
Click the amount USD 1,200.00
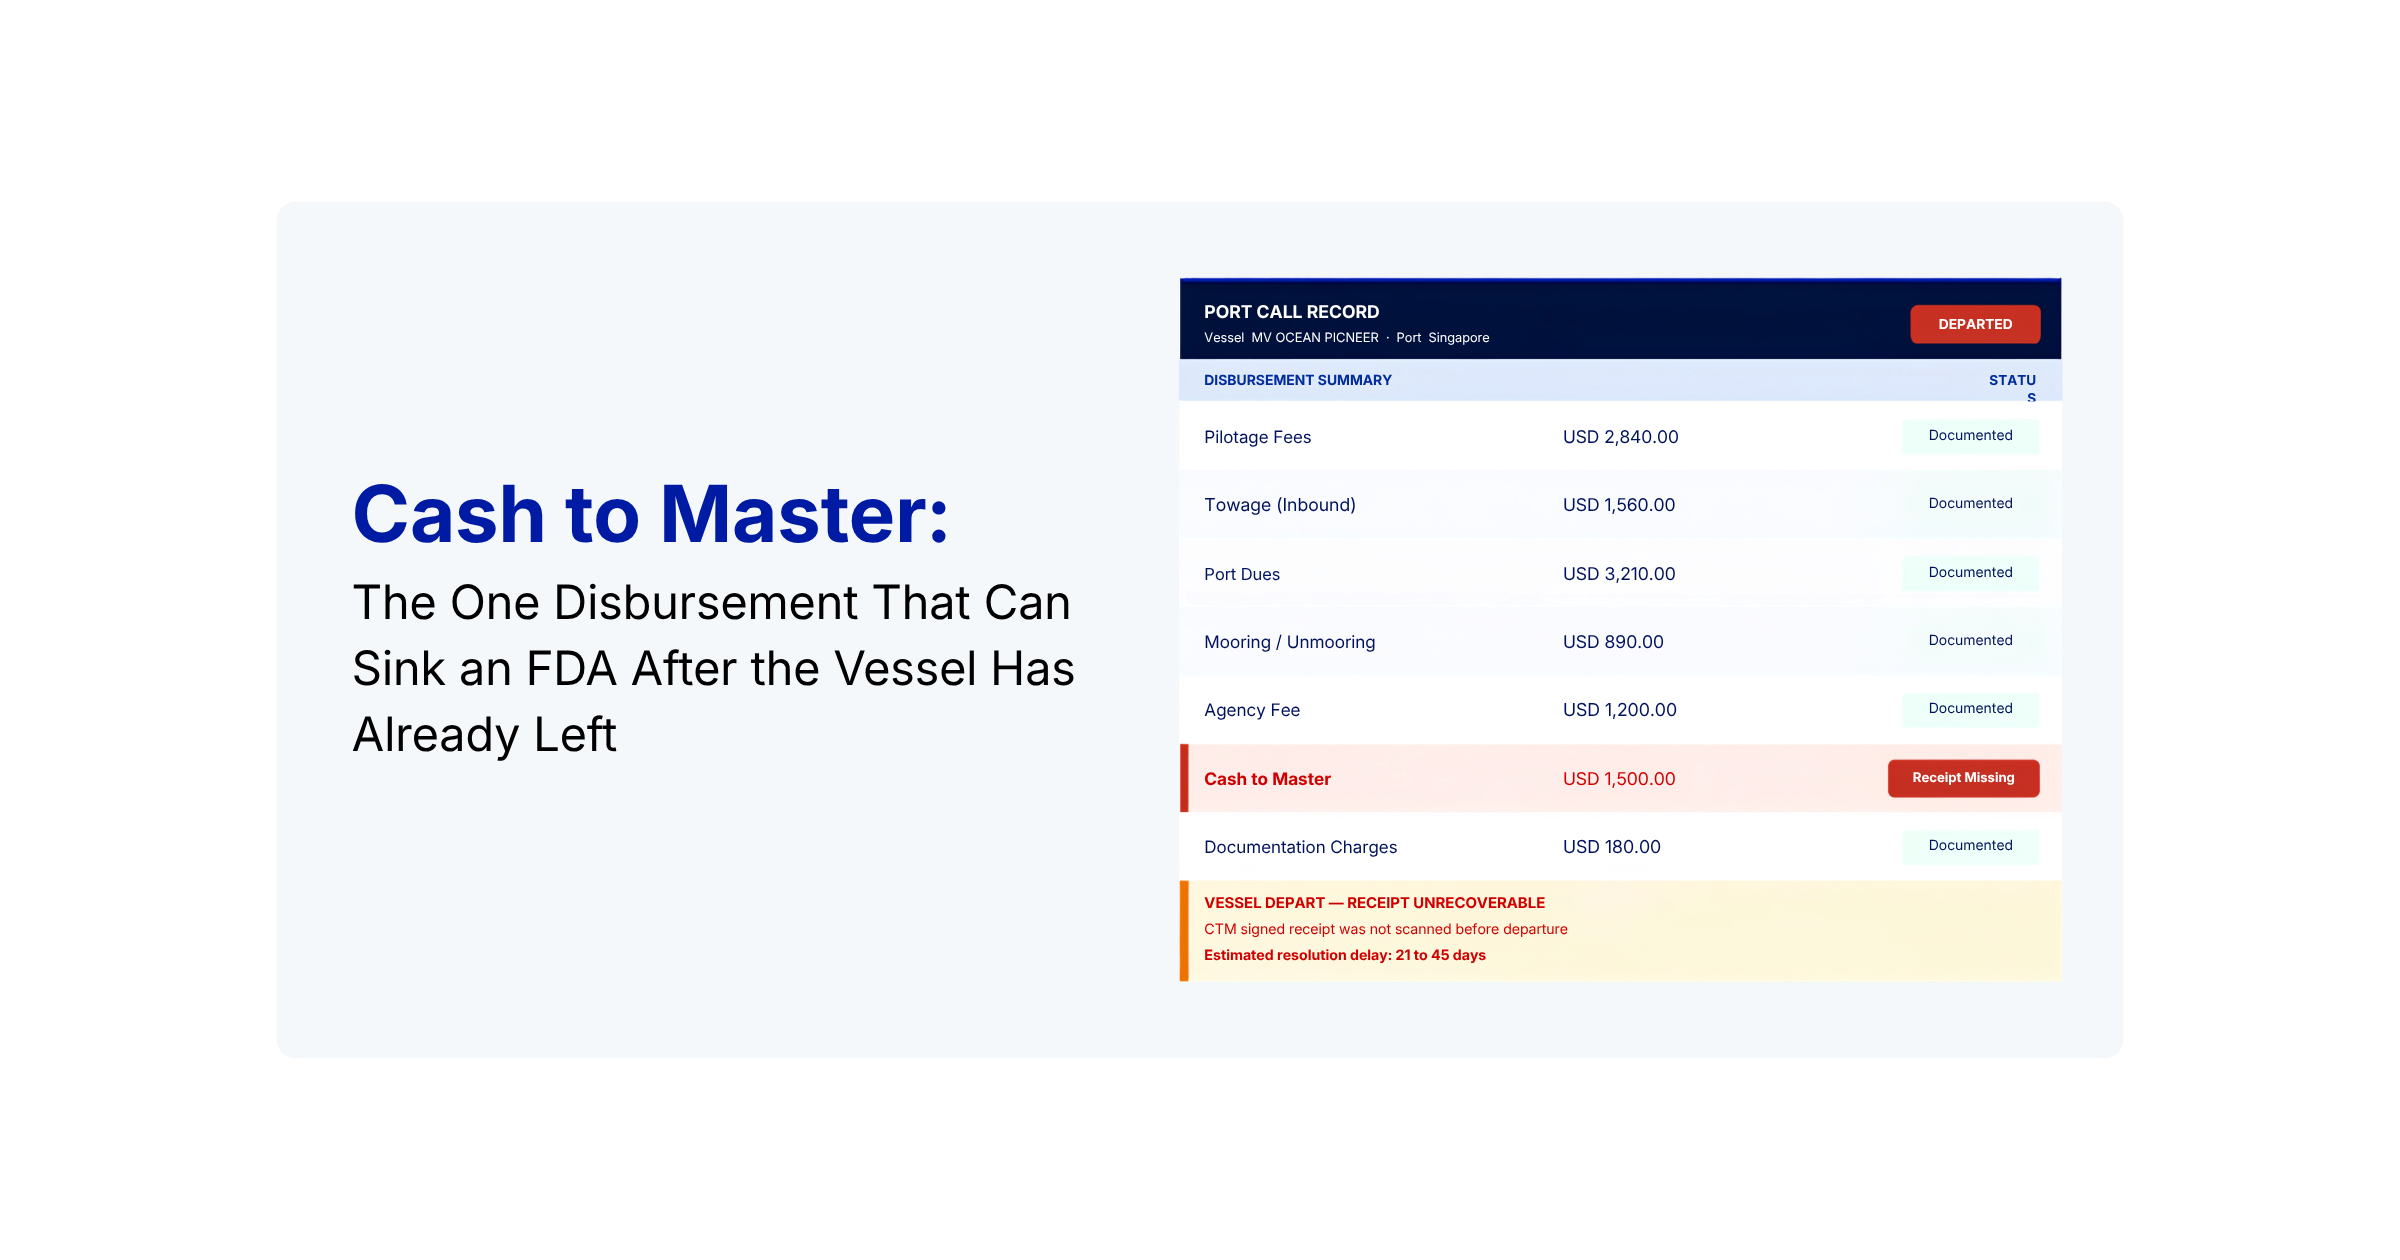(1620, 710)
